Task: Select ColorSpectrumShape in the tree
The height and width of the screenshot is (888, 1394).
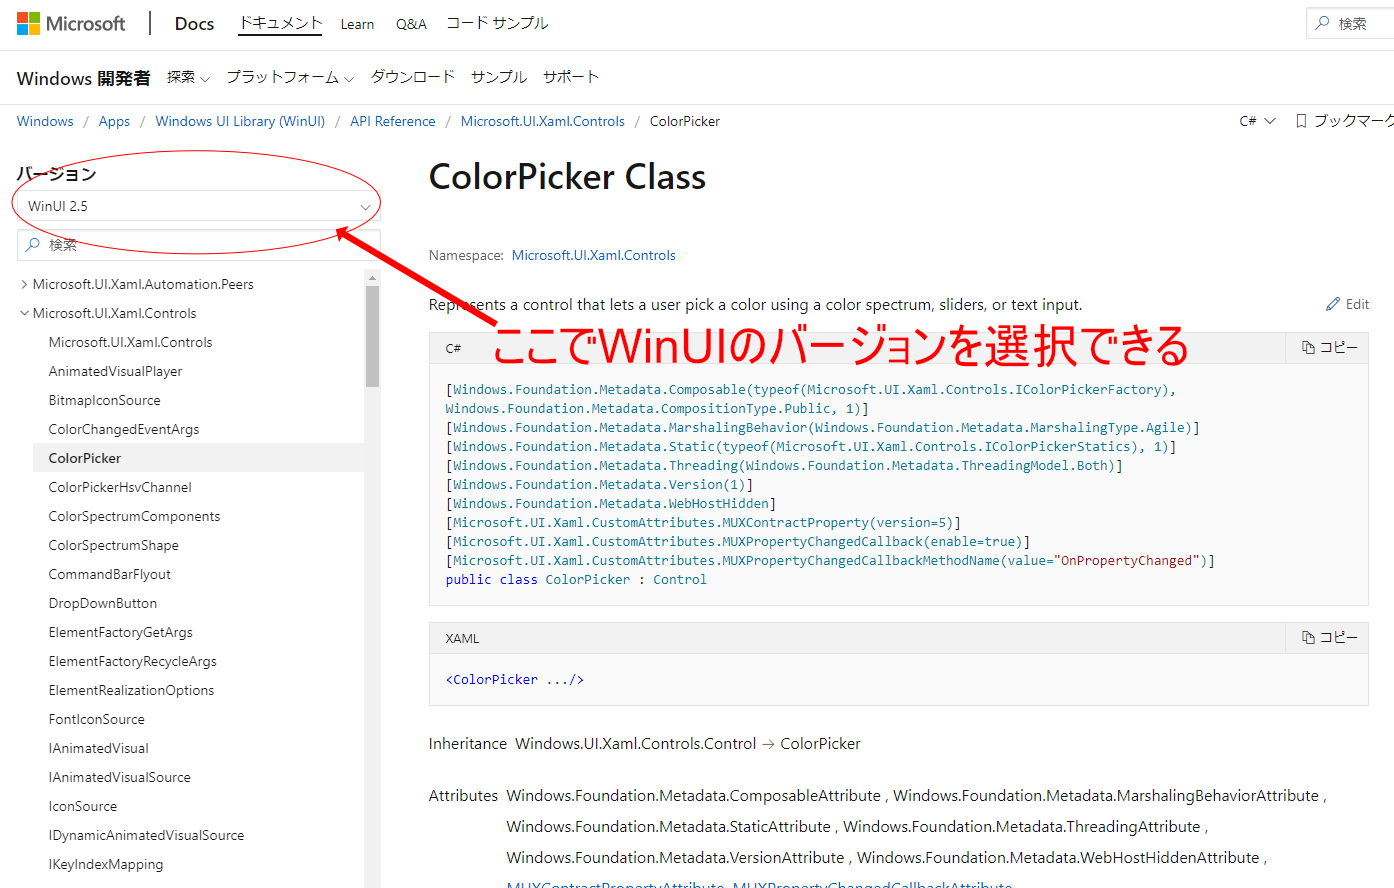Action: point(114,545)
